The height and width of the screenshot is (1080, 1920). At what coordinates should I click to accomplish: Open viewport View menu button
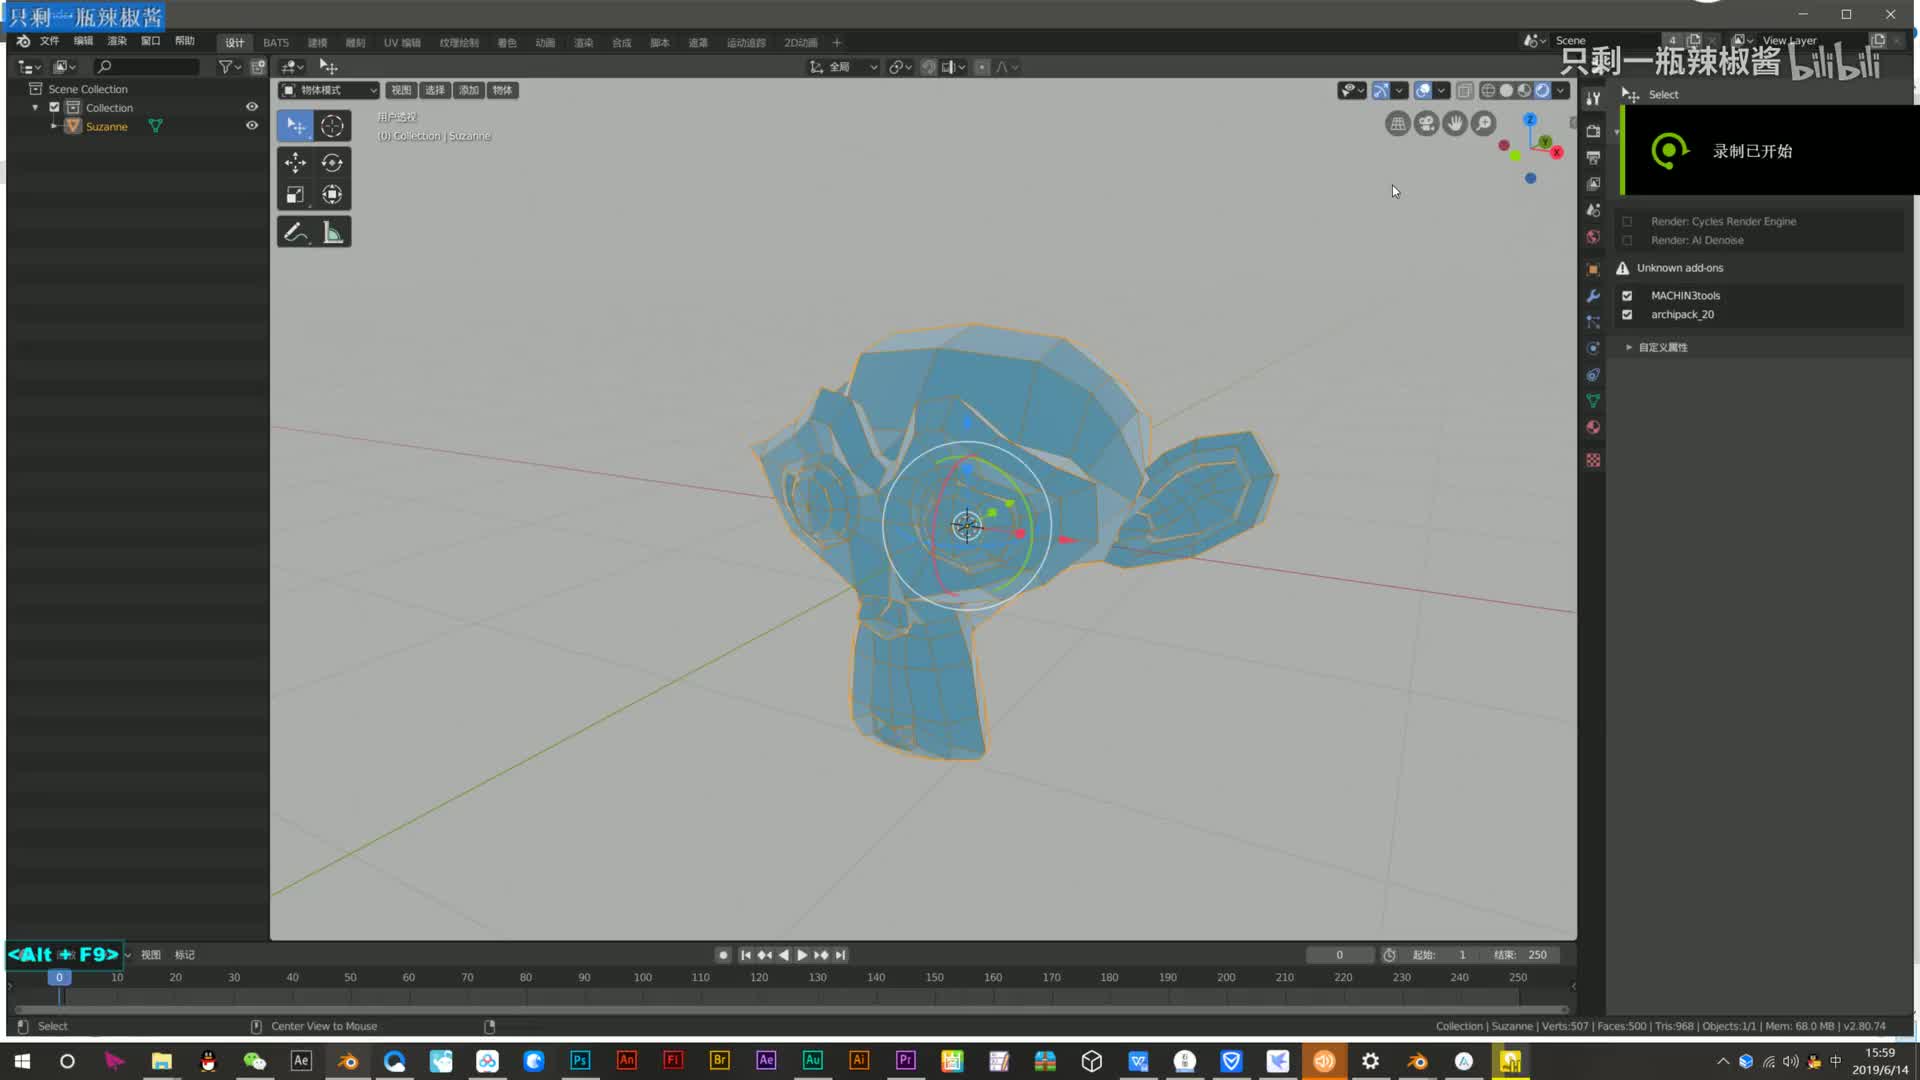[401, 91]
